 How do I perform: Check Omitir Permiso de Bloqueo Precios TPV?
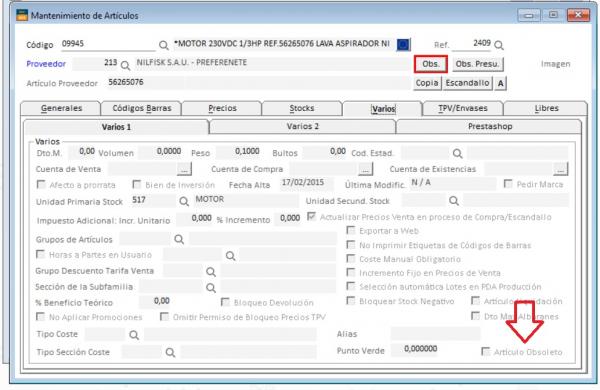pyautogui.click(x=164, y=317)
